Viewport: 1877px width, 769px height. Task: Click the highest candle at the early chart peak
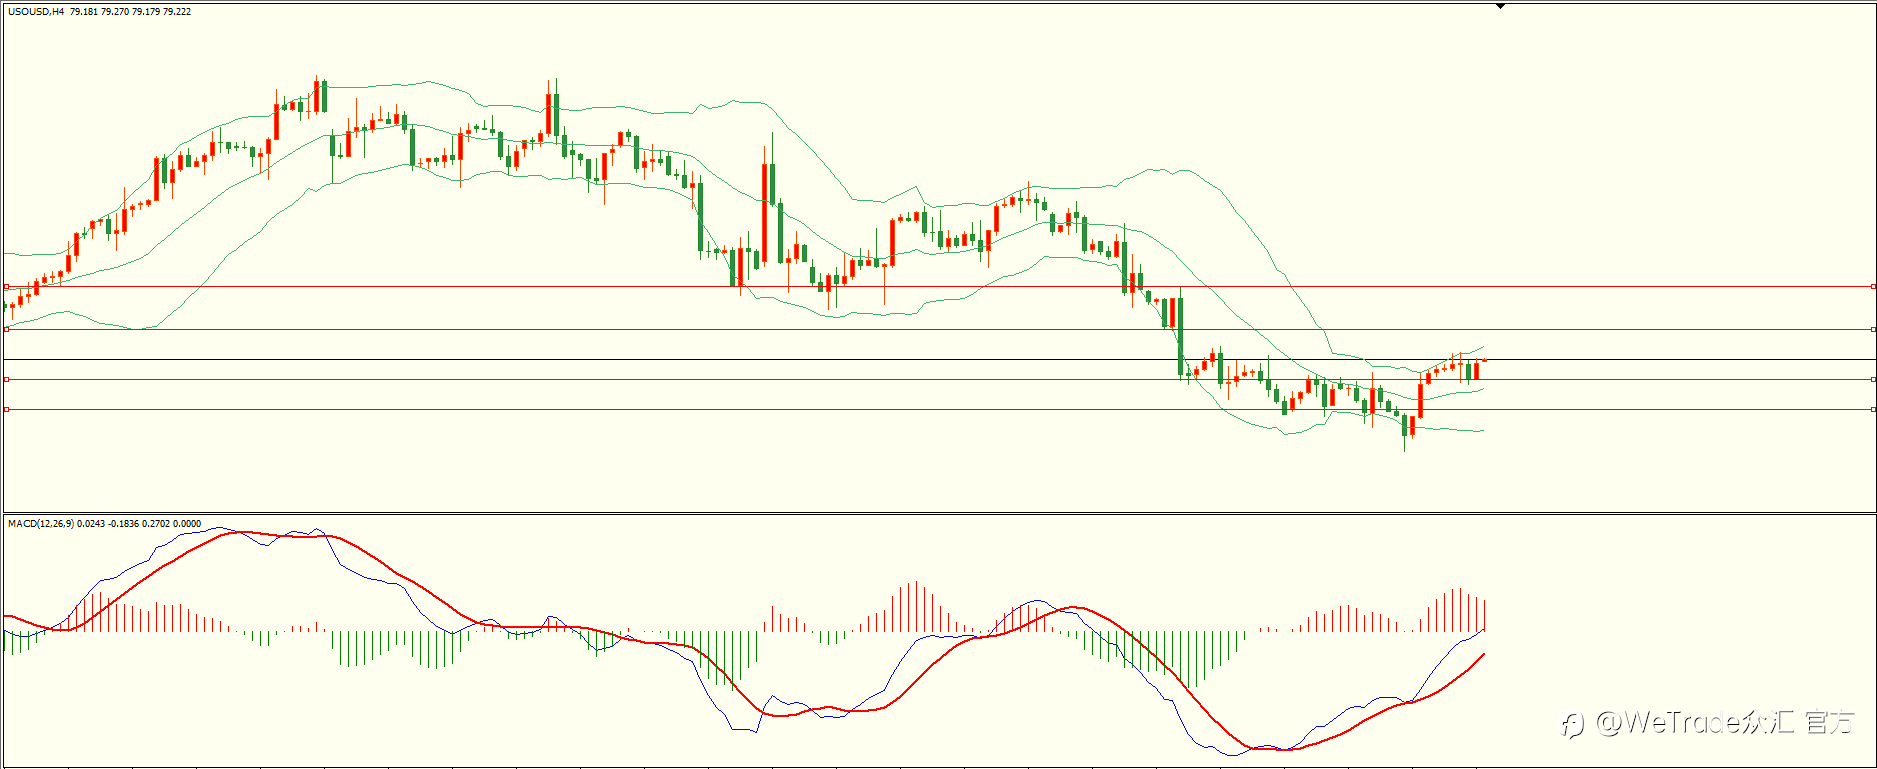[x=324, y=97]
